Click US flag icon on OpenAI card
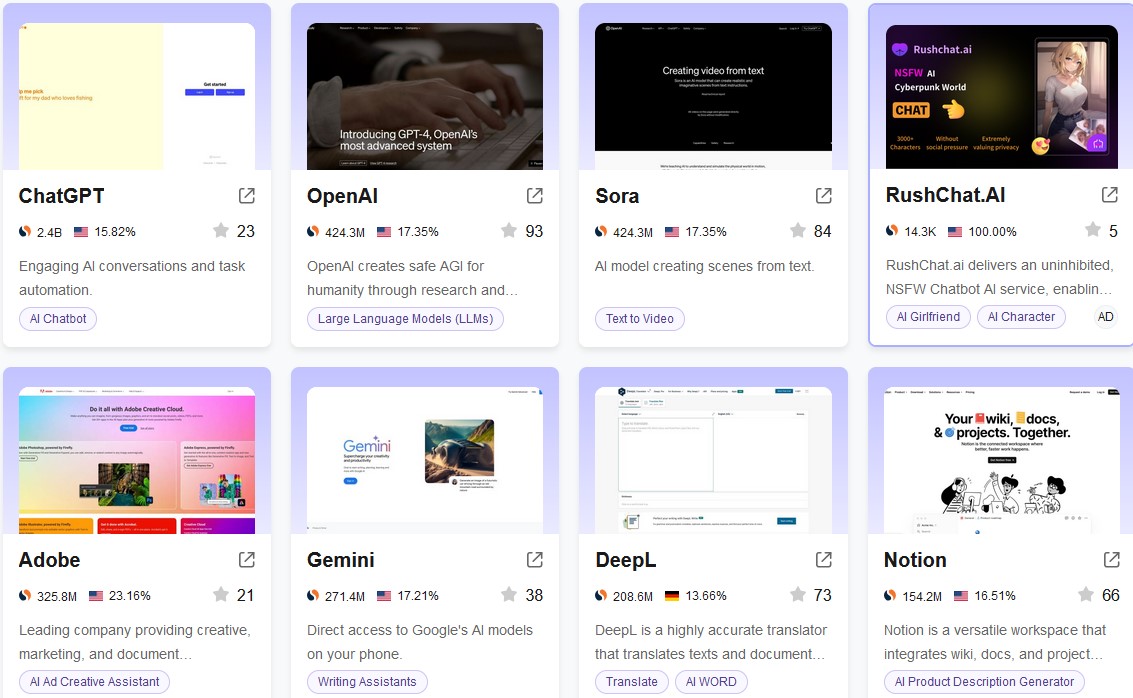The height and width of the screenshot is (698, 1133). coord(384,232)
